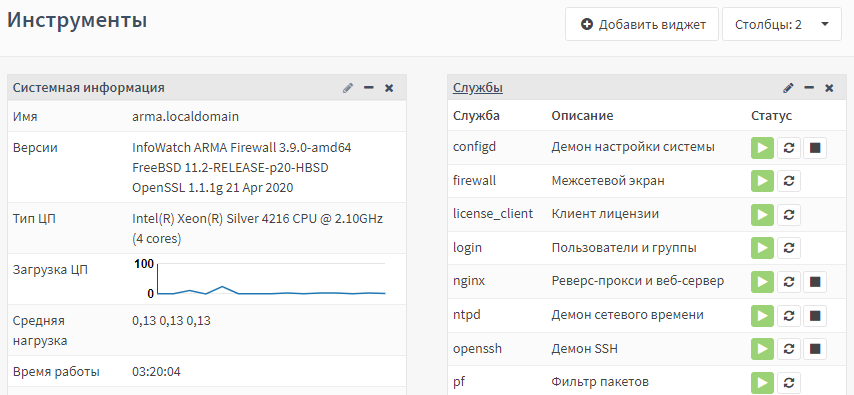Stop the openssh daemon
Screen dimensions: 854x395
coord(815,349)
